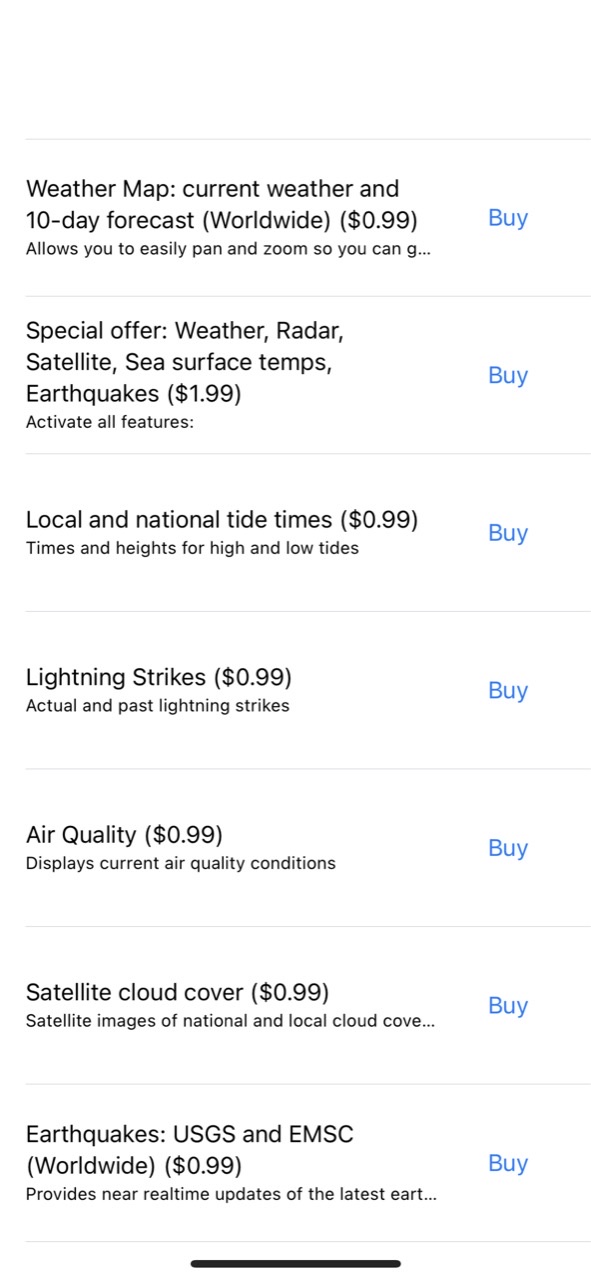Tap the 'Allows you to easily pan' description

pos(228,248)
